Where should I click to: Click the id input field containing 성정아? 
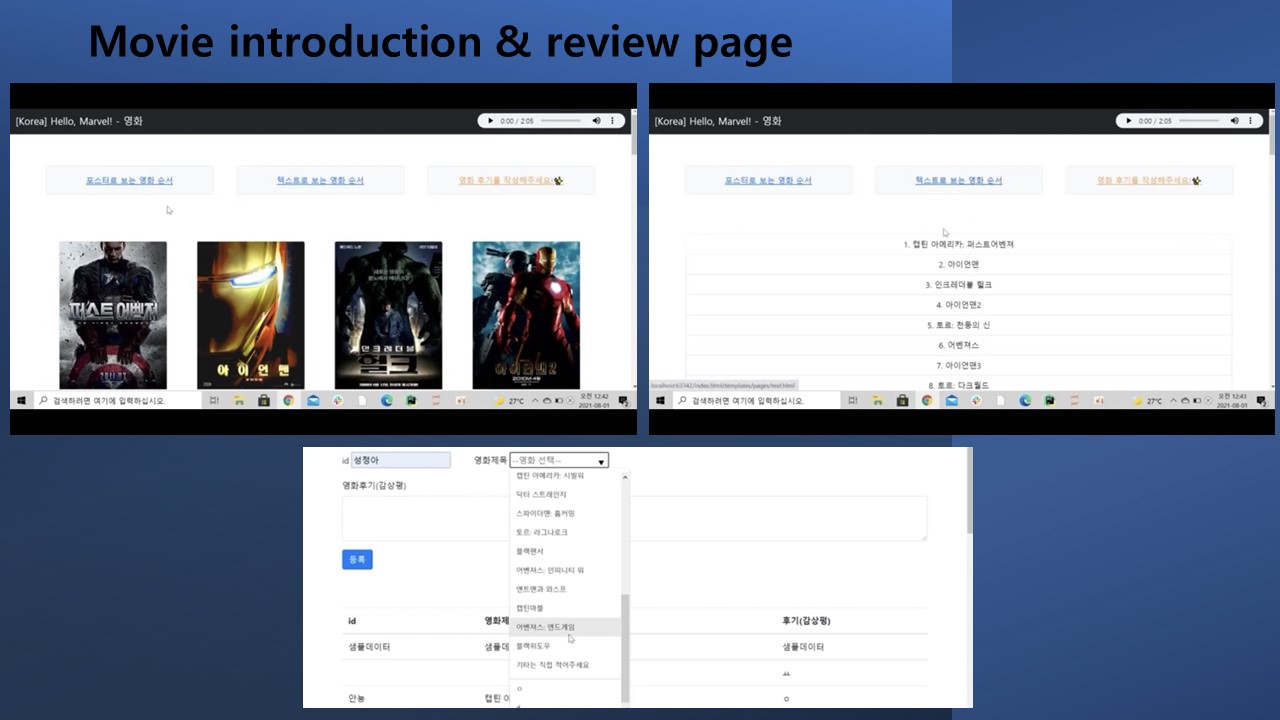[x=400, y=460]
